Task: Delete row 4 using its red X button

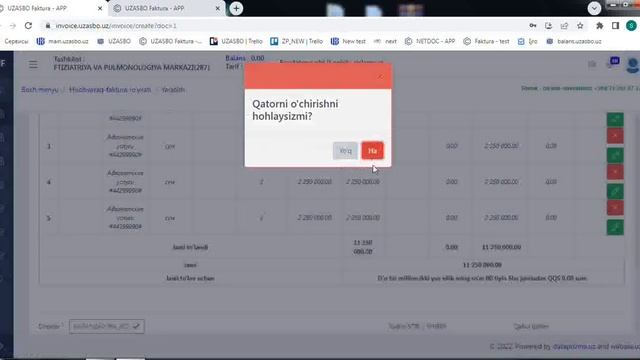Action: click(x=615, y=172)
